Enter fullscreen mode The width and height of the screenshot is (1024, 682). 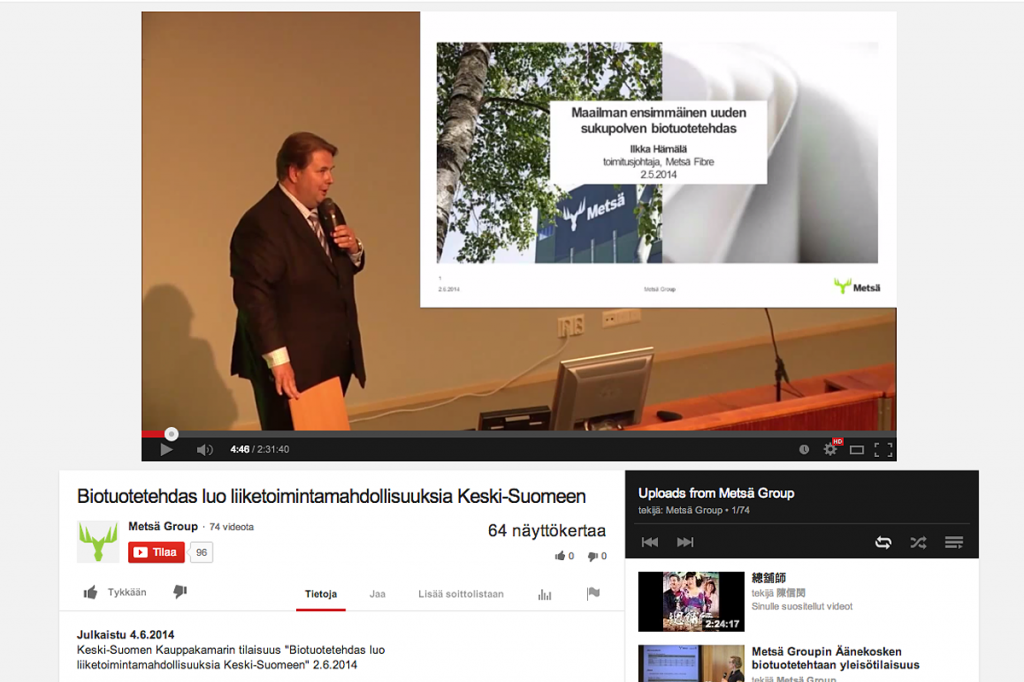click(884, 449)
